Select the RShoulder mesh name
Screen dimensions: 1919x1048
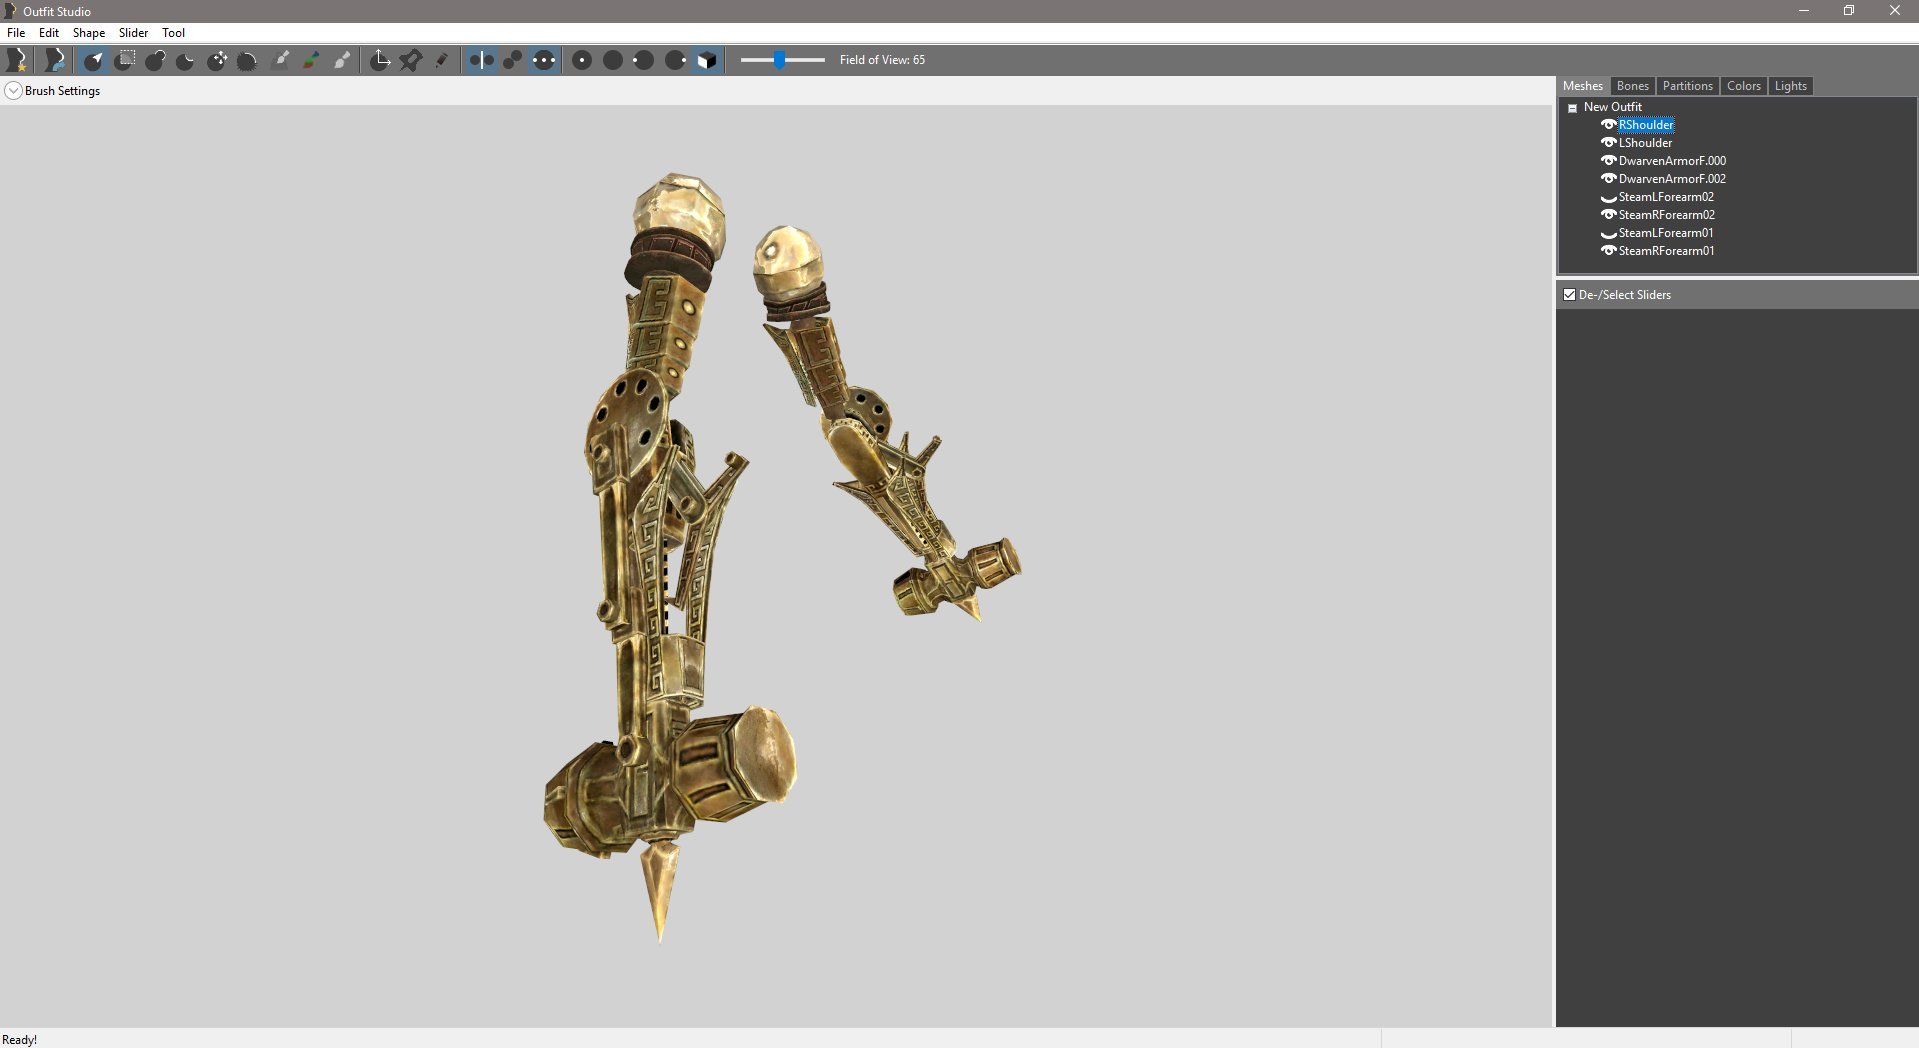[x=1646, y=125]
